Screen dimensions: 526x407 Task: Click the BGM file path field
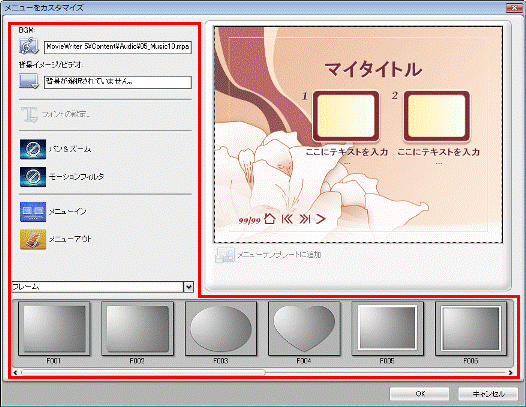118,47
